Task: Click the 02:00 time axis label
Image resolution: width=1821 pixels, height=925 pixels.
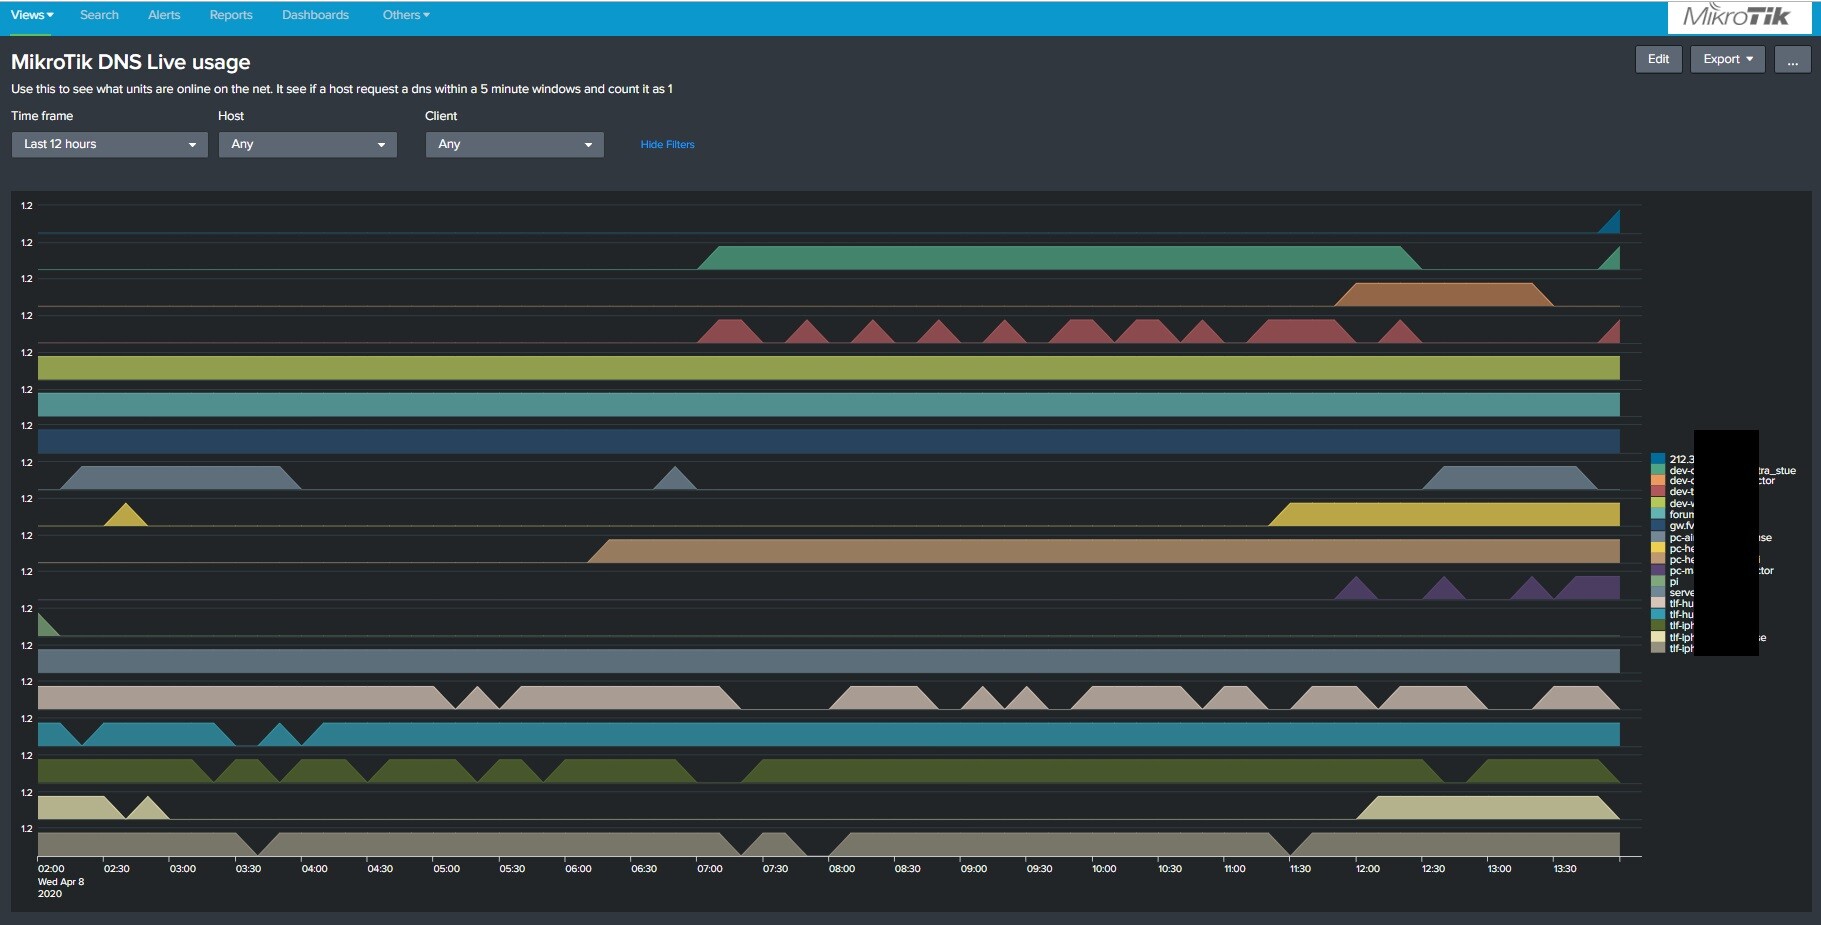Action: [51, 869]
